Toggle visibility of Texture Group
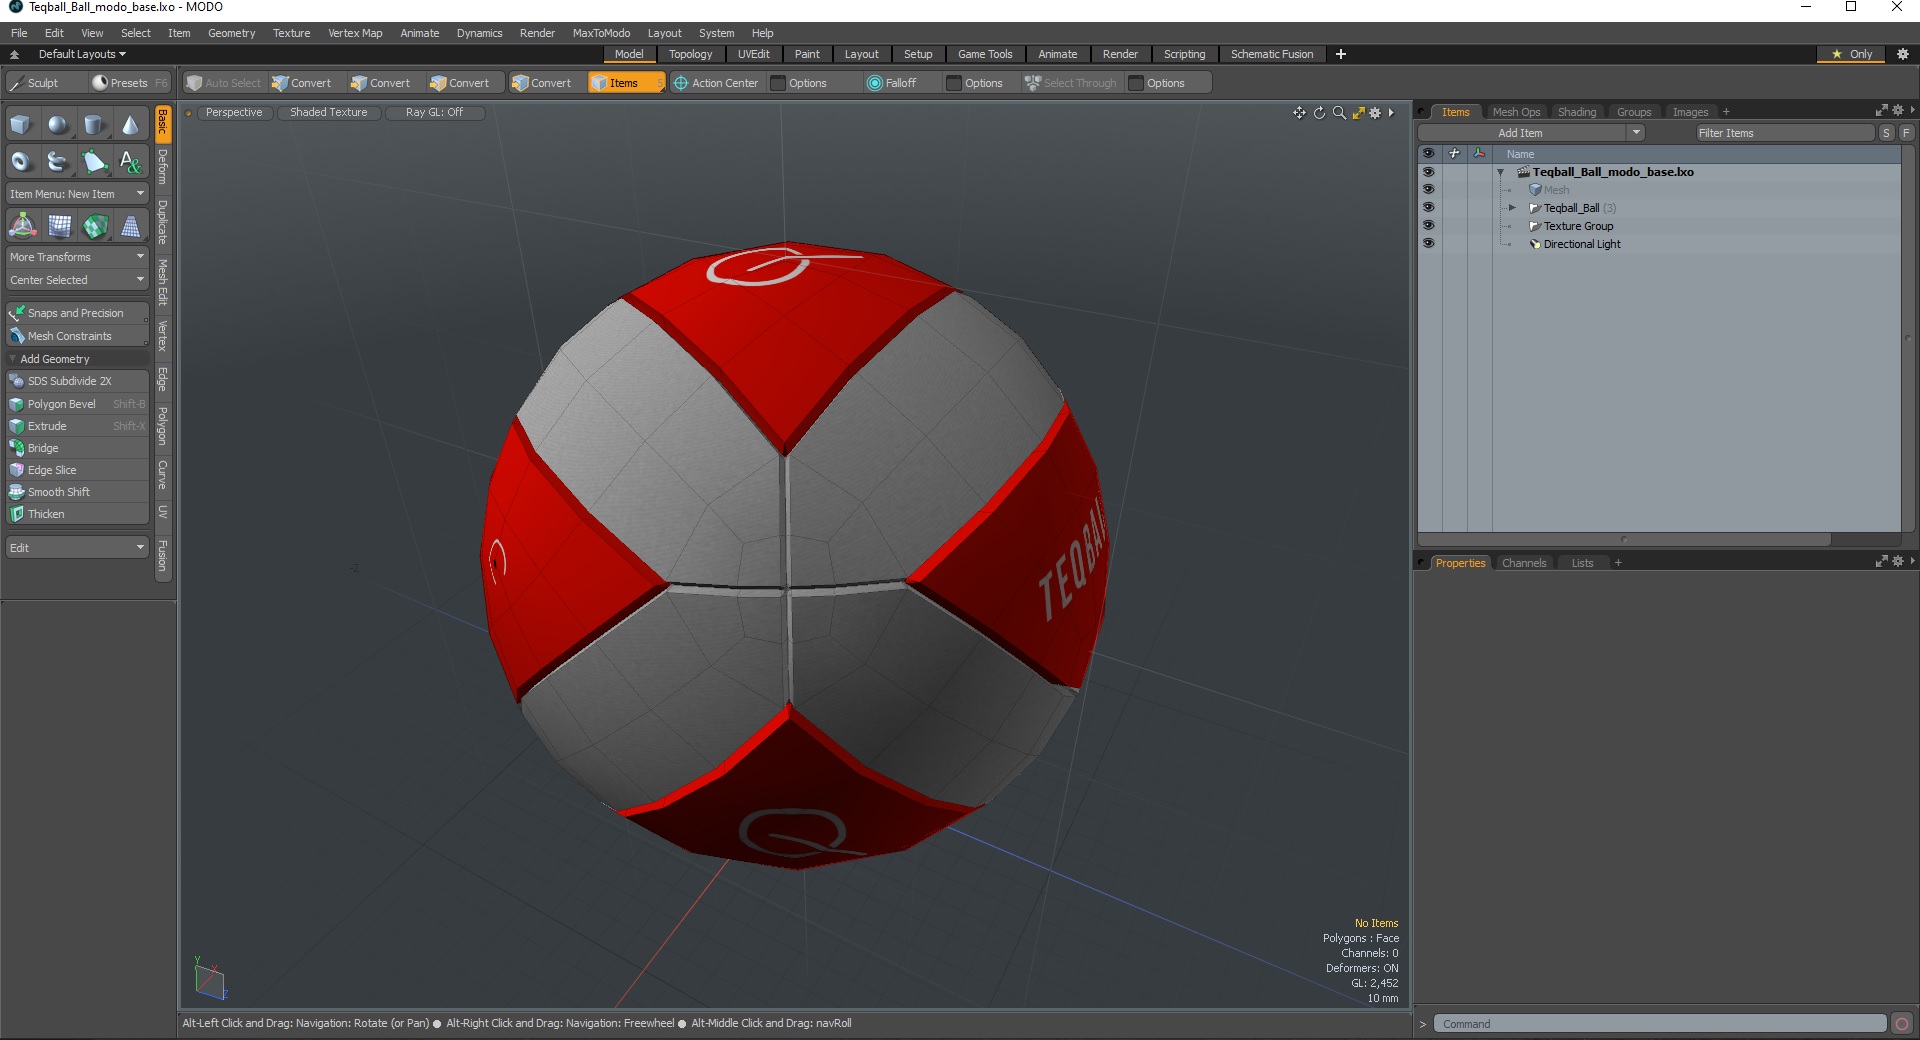Screen dimensions: 1920x1040 [1428, 226]
